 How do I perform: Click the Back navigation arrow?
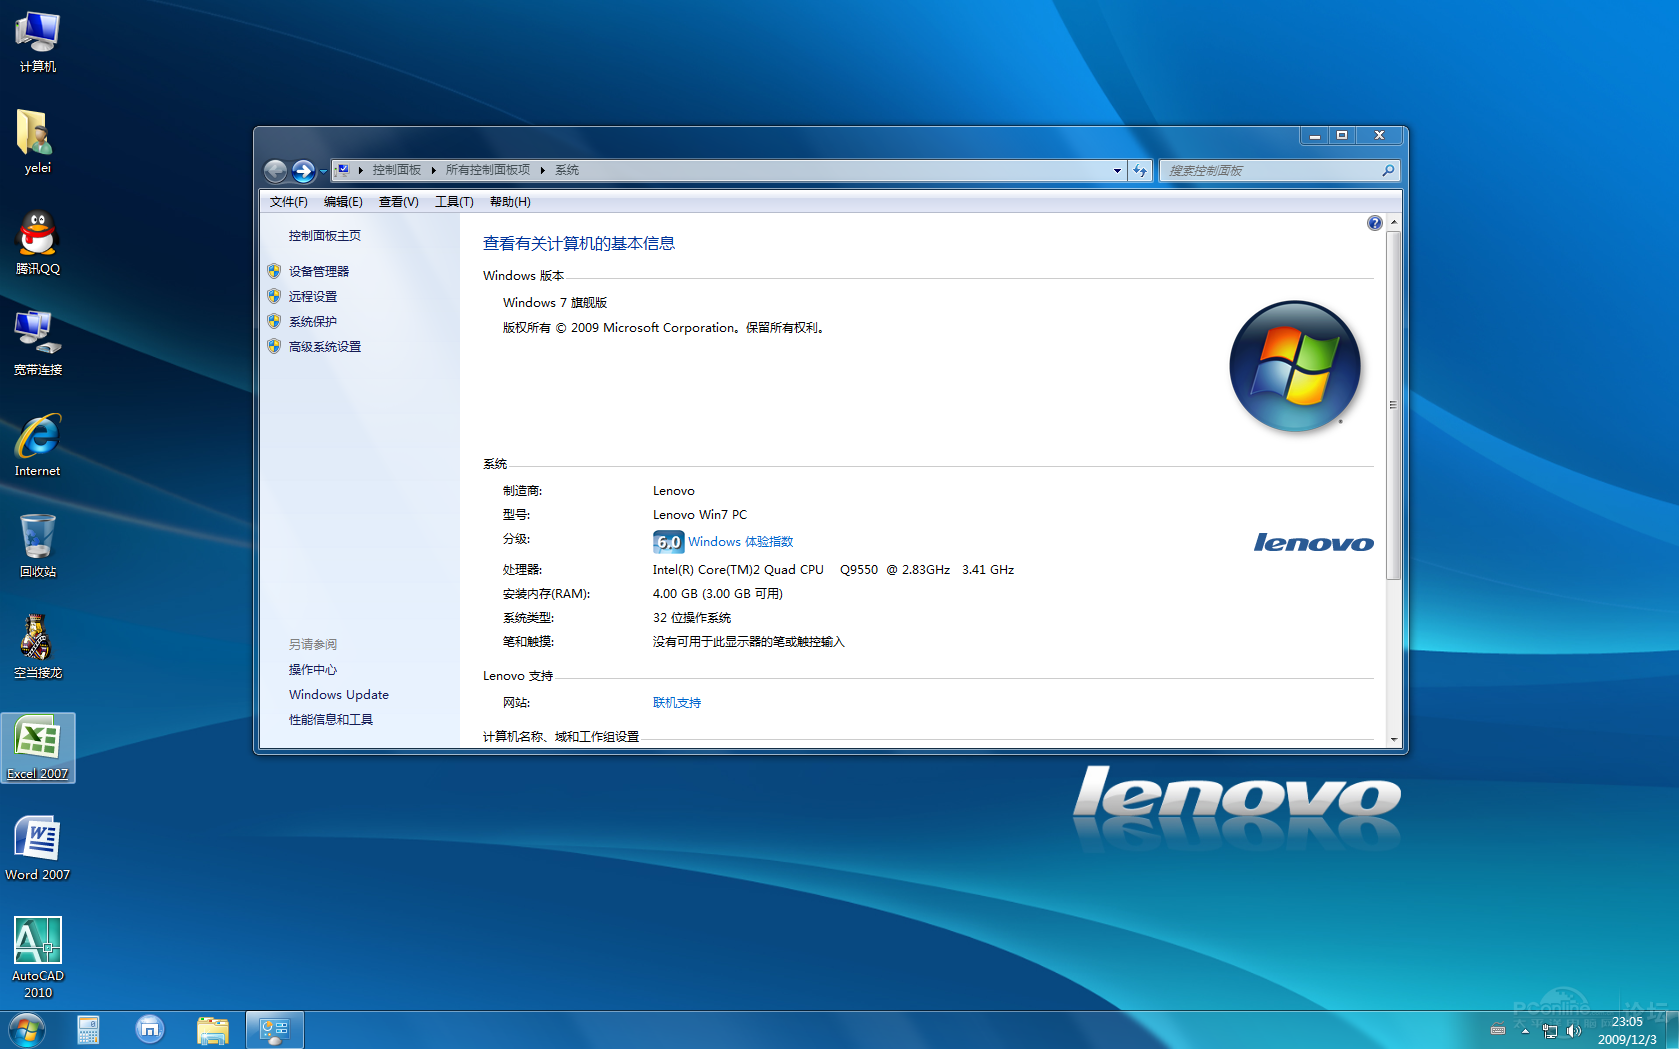point(275,171)
